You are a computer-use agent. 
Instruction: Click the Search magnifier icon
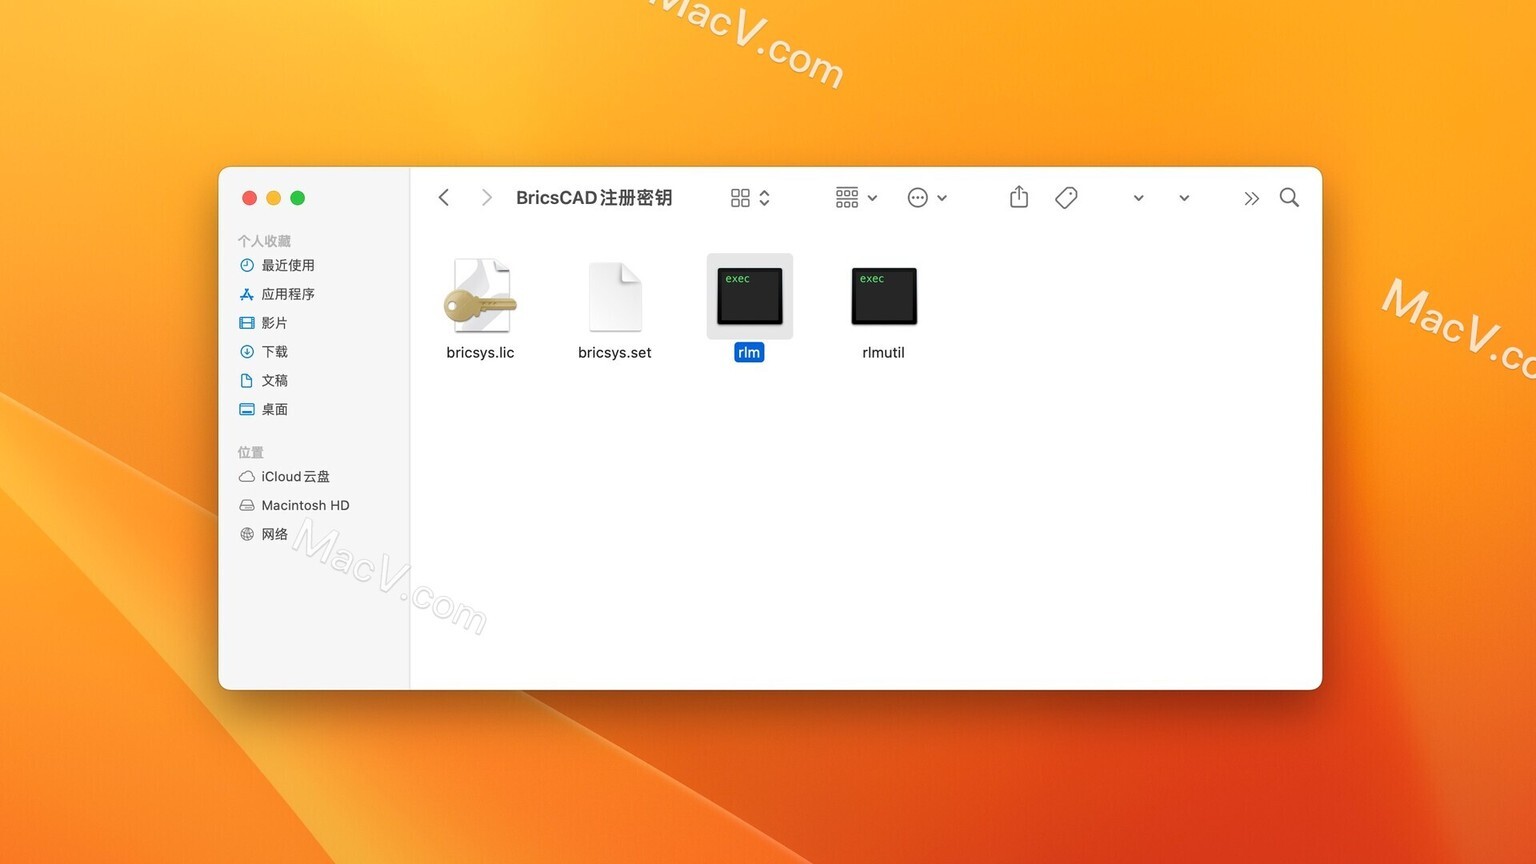click(x=1289, y=198)
